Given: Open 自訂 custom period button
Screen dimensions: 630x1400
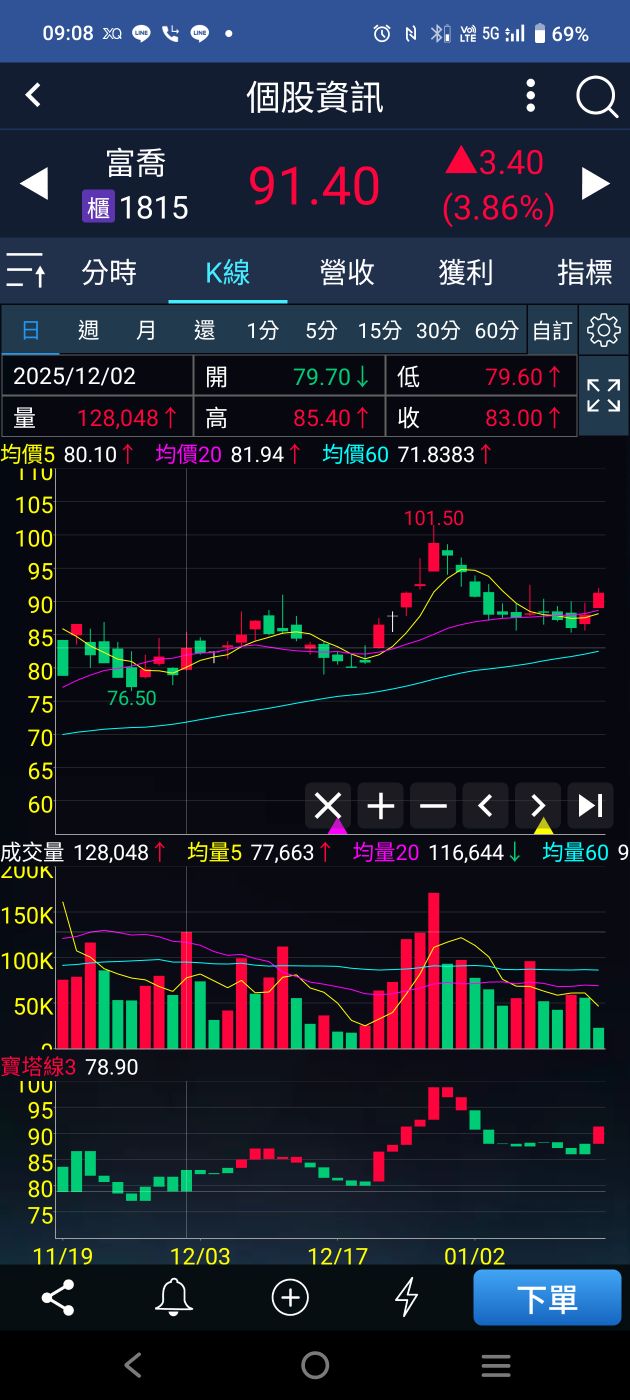Looking at the screenshot, I should pyautogui.click(x=552, y=330).
